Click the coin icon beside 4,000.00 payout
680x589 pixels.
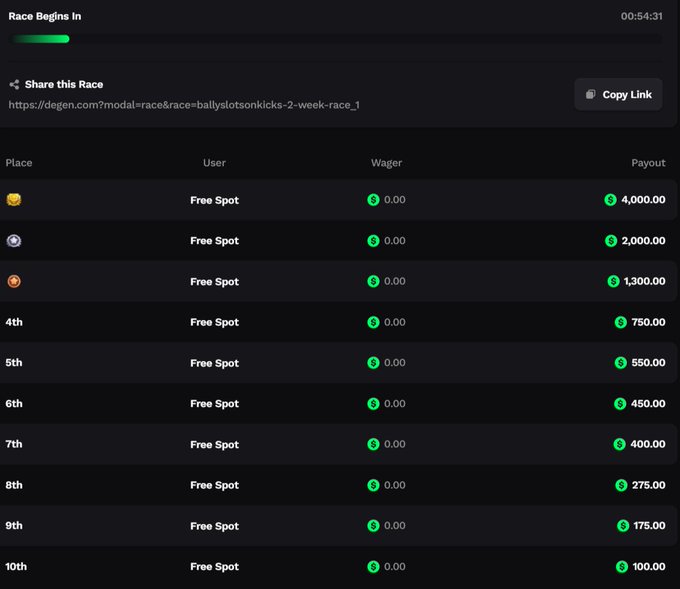click(x=610, y=200)
